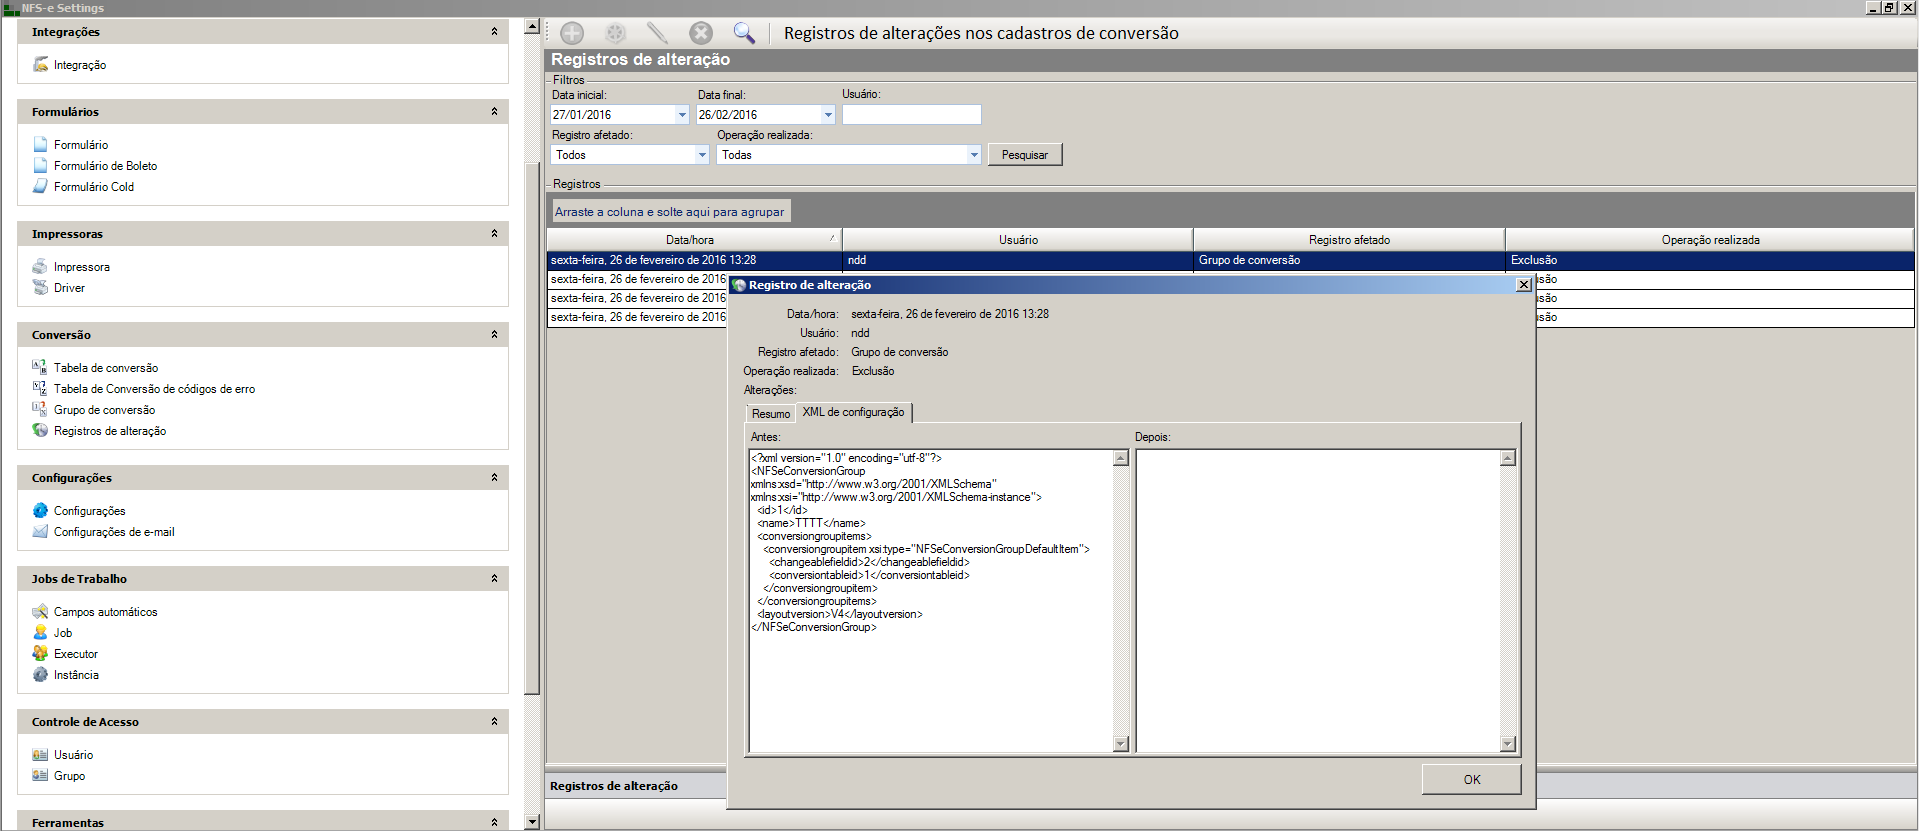Image resolution: width=1919 pixels, height=831 pixels.
Task: Click the magnifier search icon in toolbar
Action: [x=743, y=33]
